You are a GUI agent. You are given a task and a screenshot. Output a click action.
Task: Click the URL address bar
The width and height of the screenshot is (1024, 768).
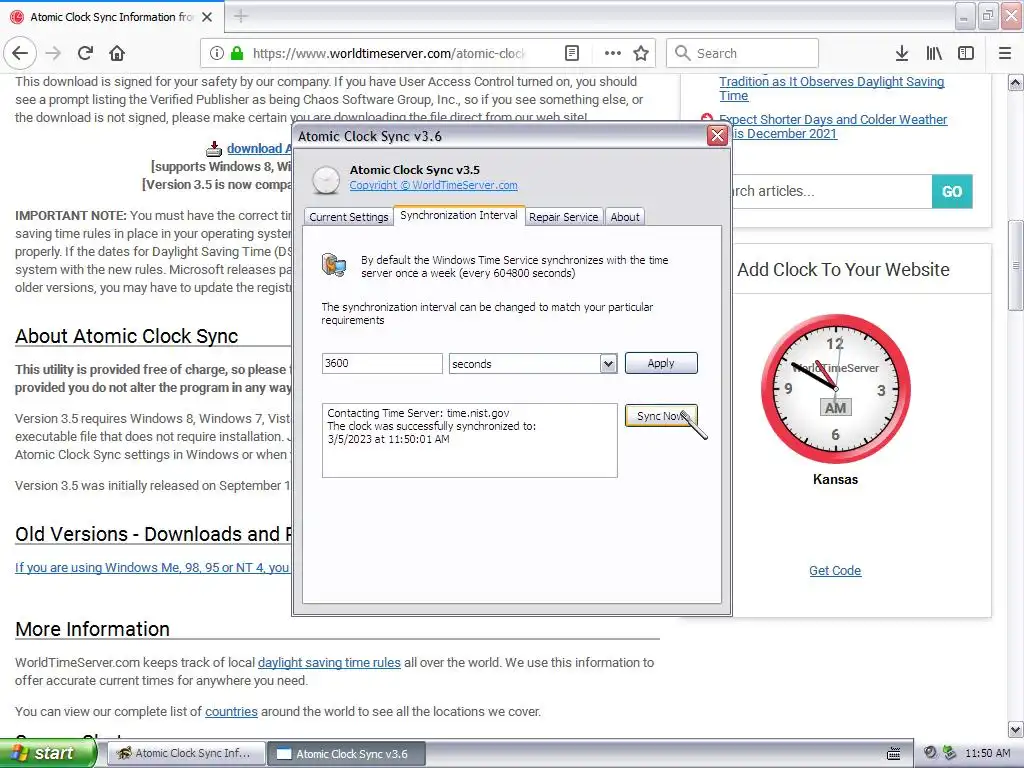pos(389,53)
